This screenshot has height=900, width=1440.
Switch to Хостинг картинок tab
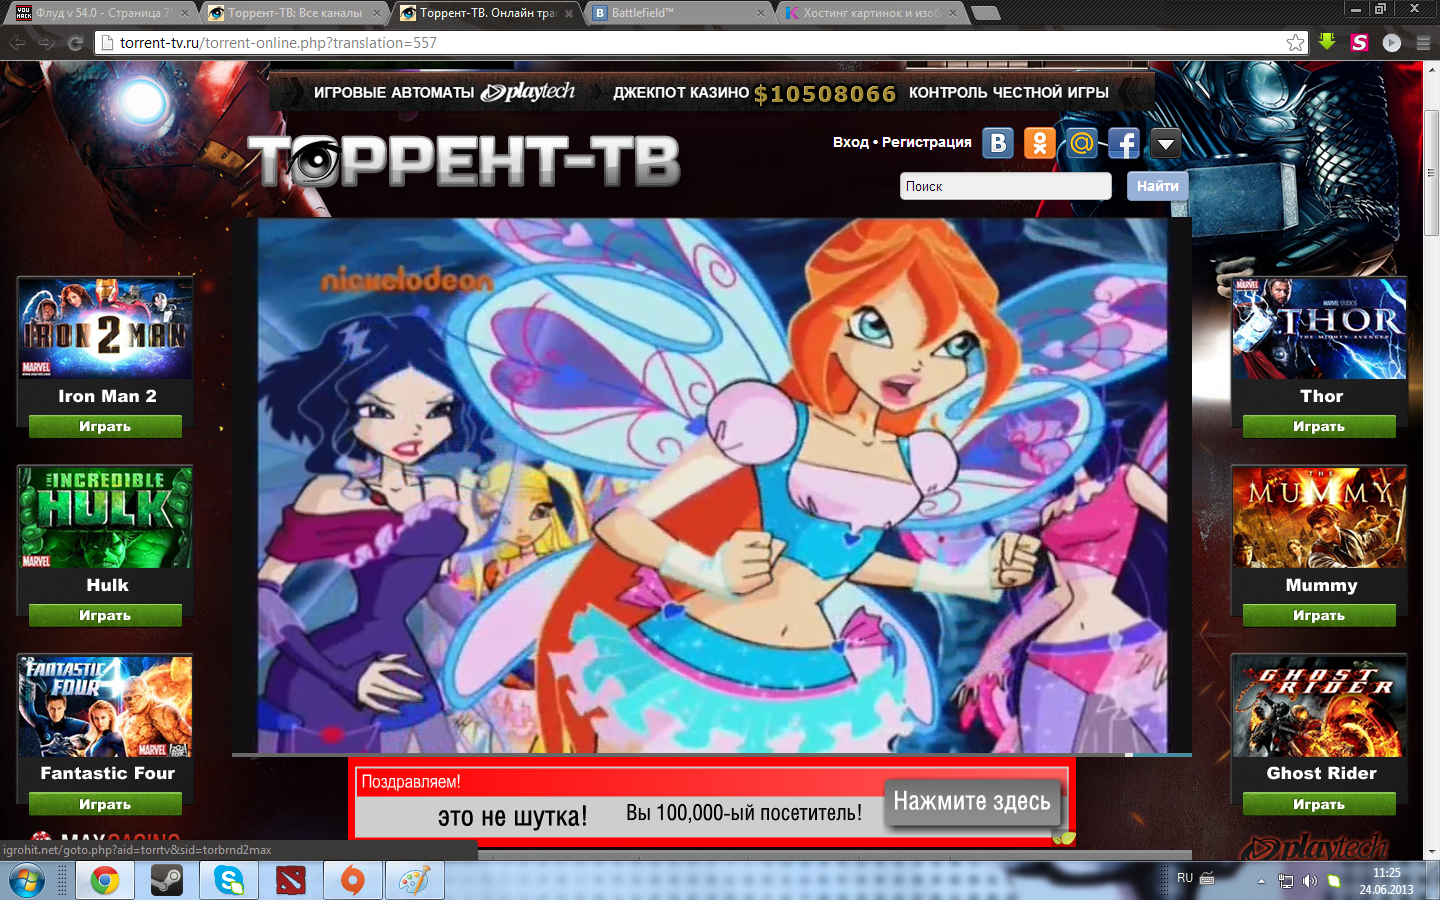coord(868,13)
